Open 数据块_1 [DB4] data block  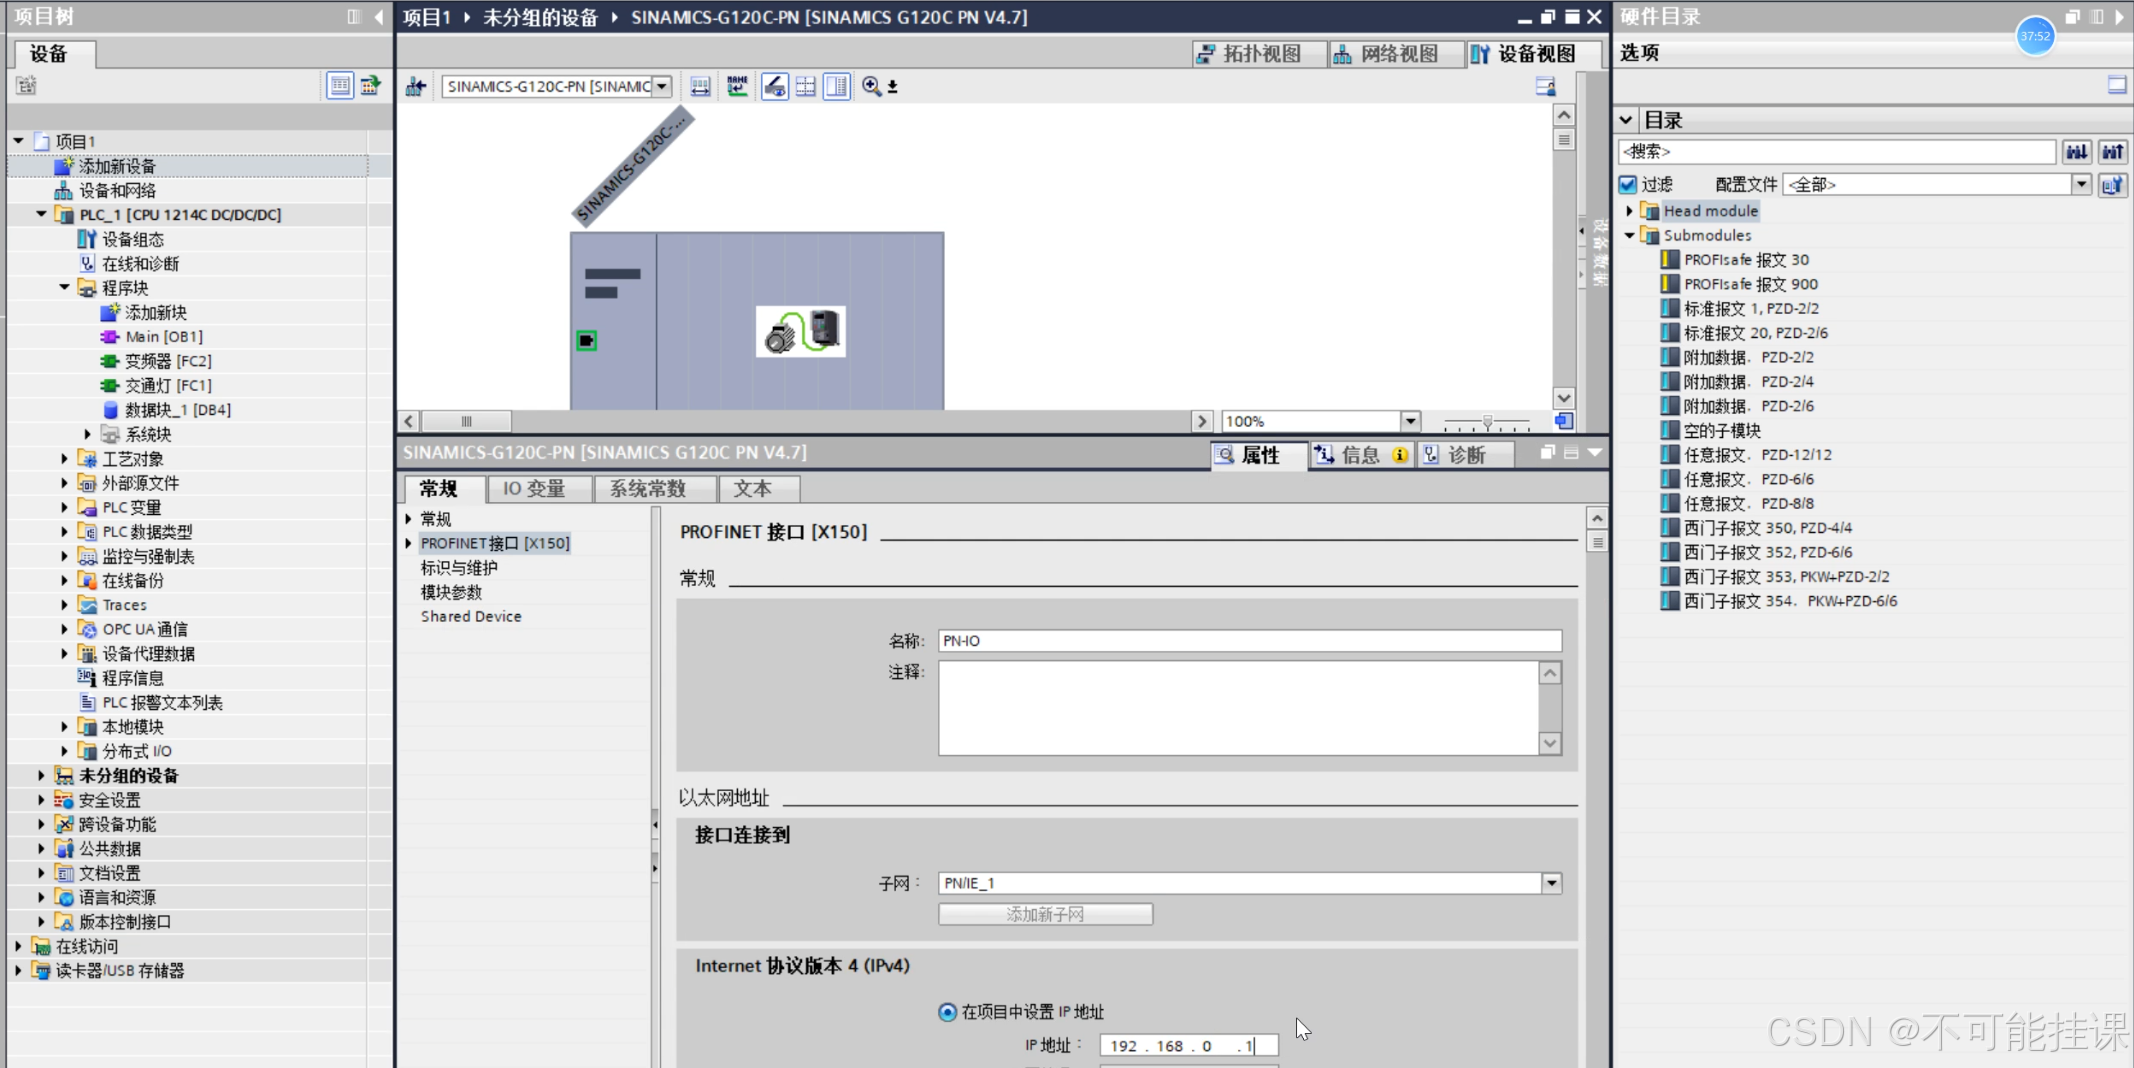pos(178,410)
